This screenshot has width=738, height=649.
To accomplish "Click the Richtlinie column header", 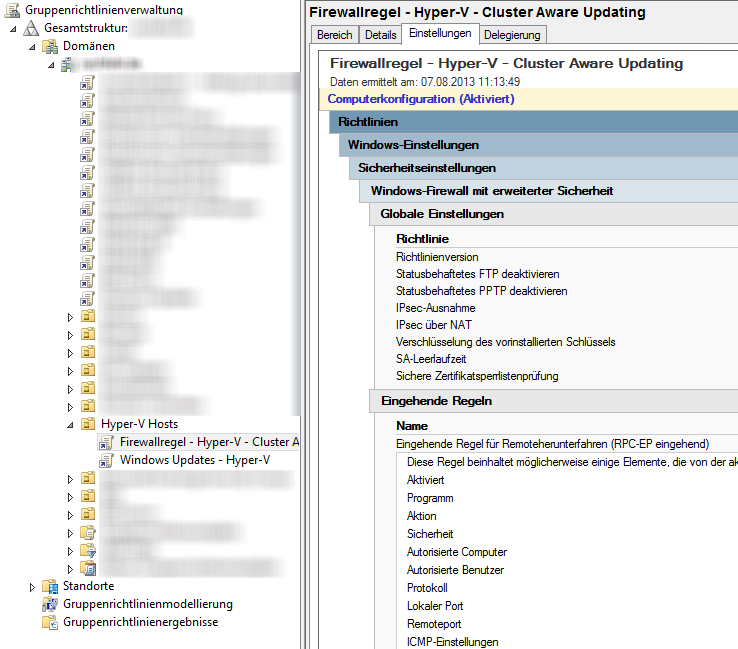I will pyautogui.click(x=422, y=239).
